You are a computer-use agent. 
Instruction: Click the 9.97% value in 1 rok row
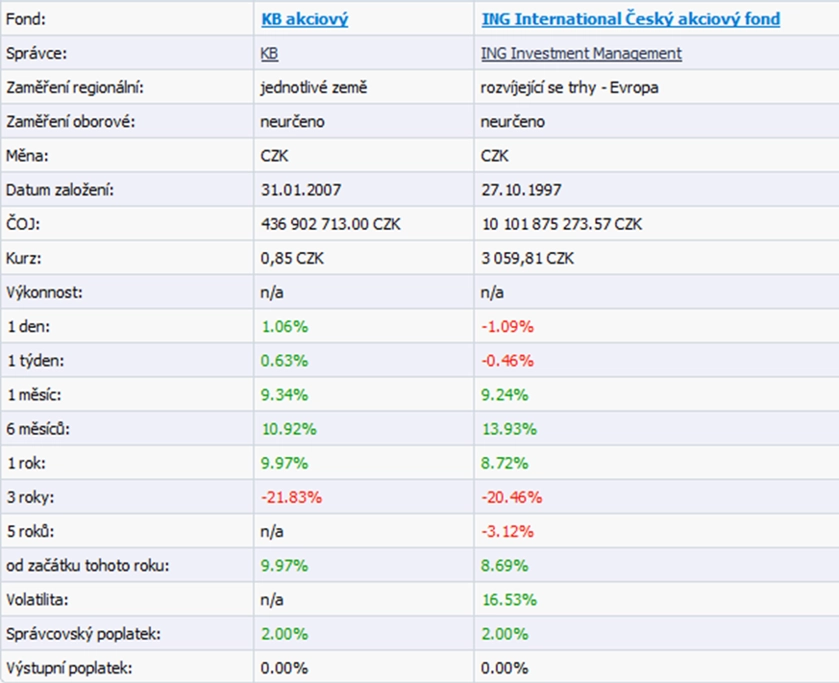click(284, 463)
